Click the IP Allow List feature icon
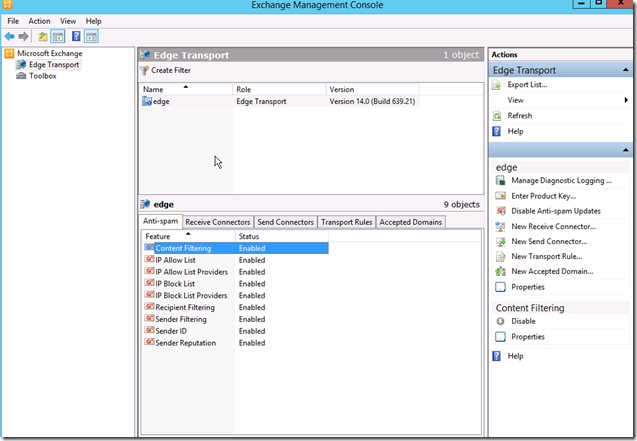 (x=149, y=259)
